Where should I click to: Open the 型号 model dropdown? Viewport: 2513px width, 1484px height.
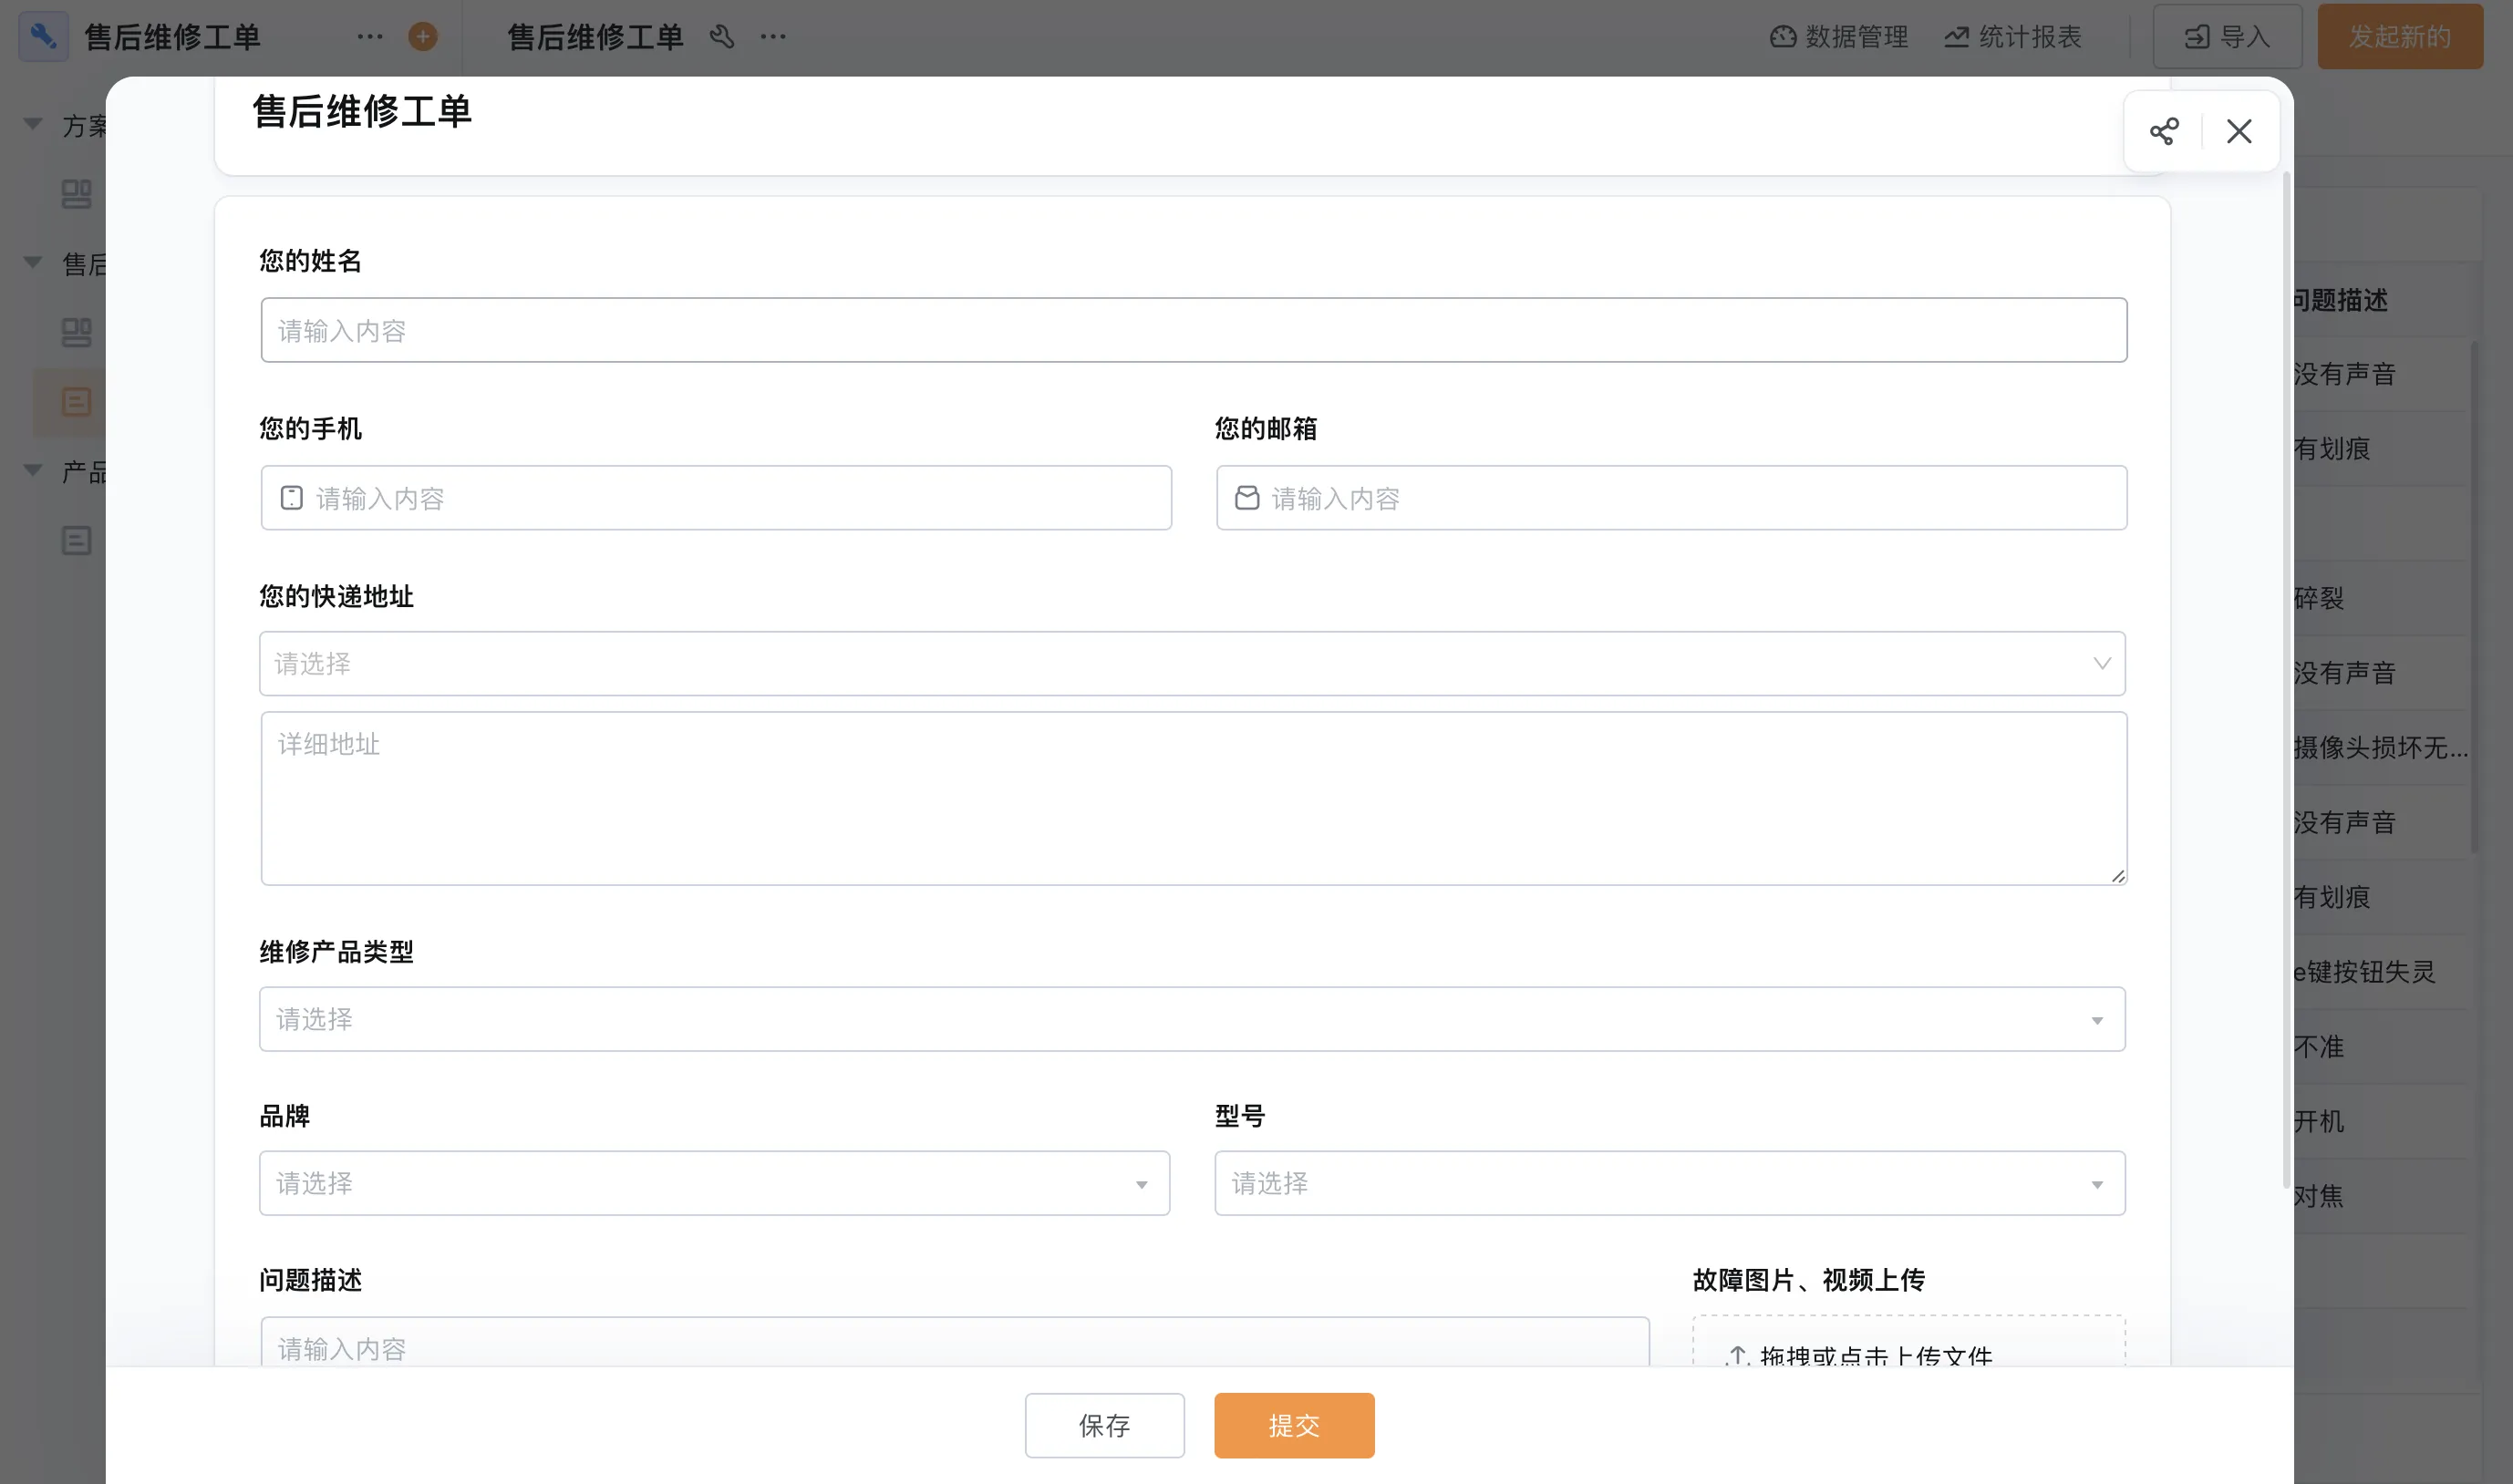click(1669, 1183)
